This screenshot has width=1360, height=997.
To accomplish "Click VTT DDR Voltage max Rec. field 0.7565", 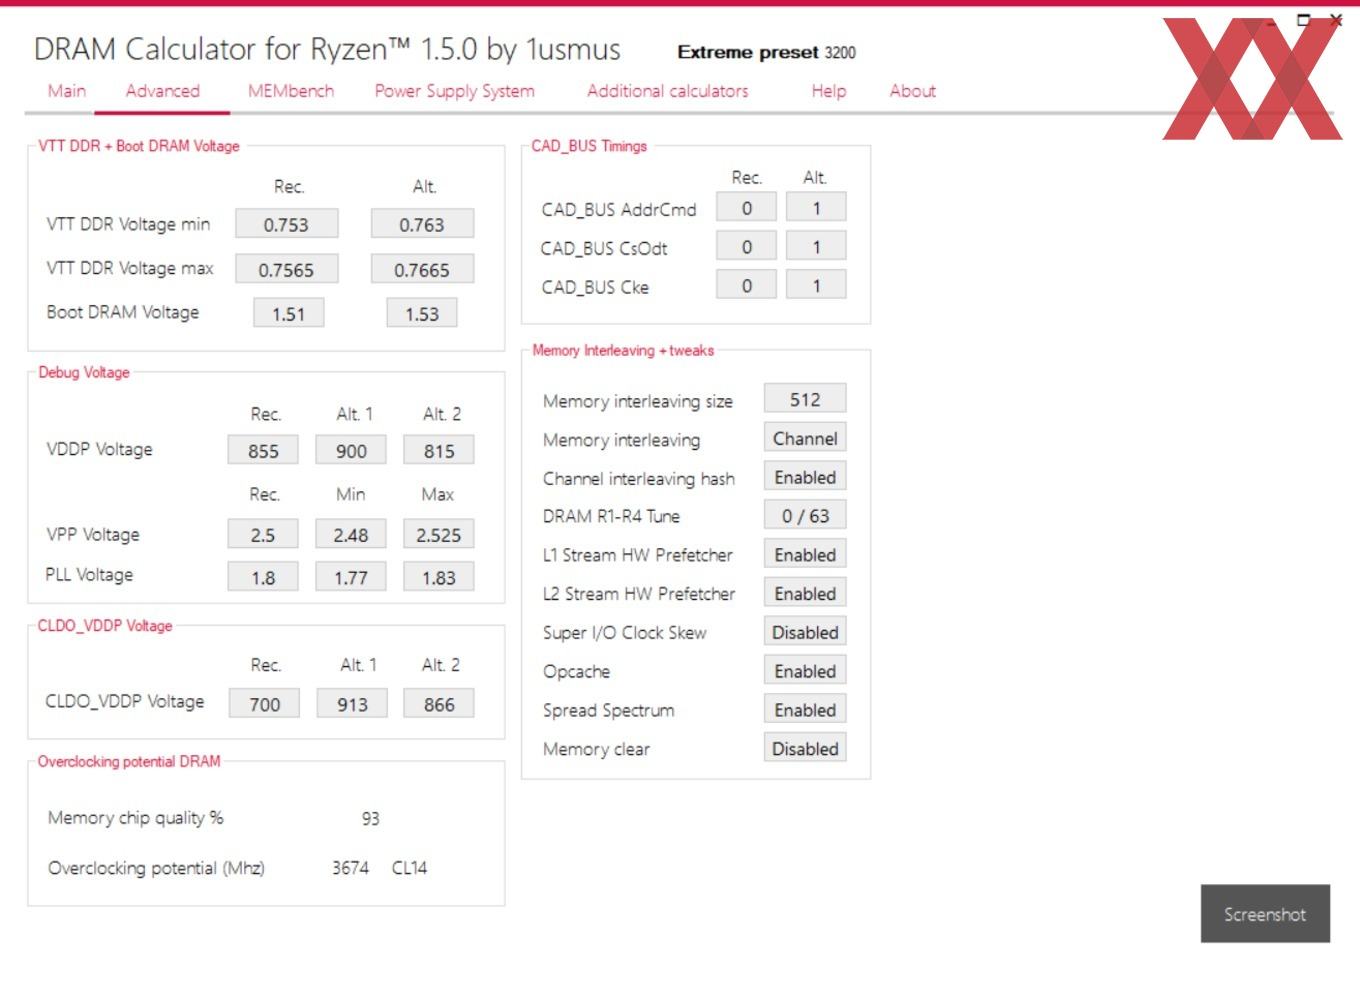I will pos(286,269).
